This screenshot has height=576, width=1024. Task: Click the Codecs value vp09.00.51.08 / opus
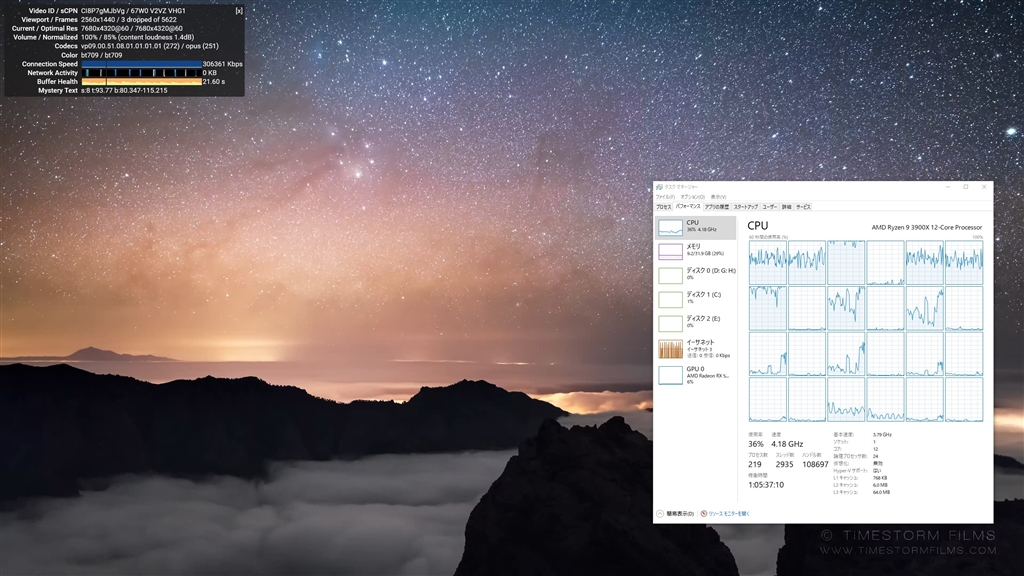150,46
